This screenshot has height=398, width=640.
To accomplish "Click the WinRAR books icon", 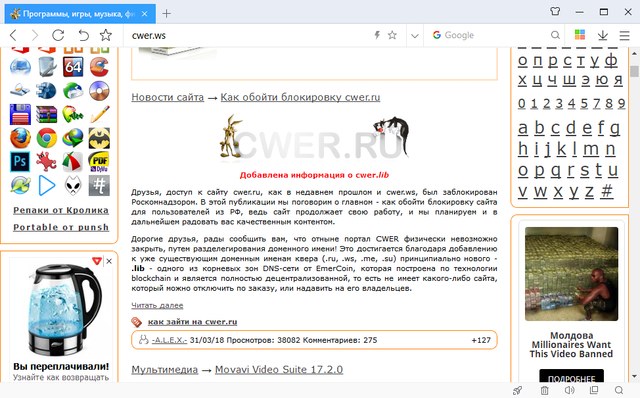I will pos(46,114).
